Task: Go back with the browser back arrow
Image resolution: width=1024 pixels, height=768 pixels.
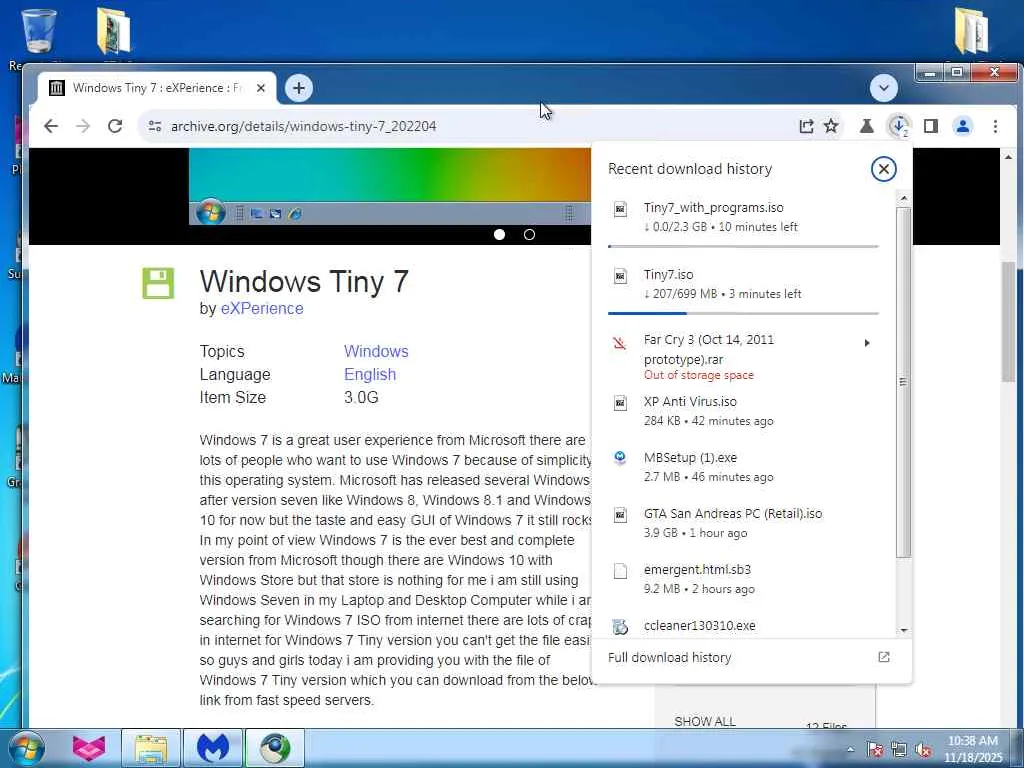Action: click(51, 126)
